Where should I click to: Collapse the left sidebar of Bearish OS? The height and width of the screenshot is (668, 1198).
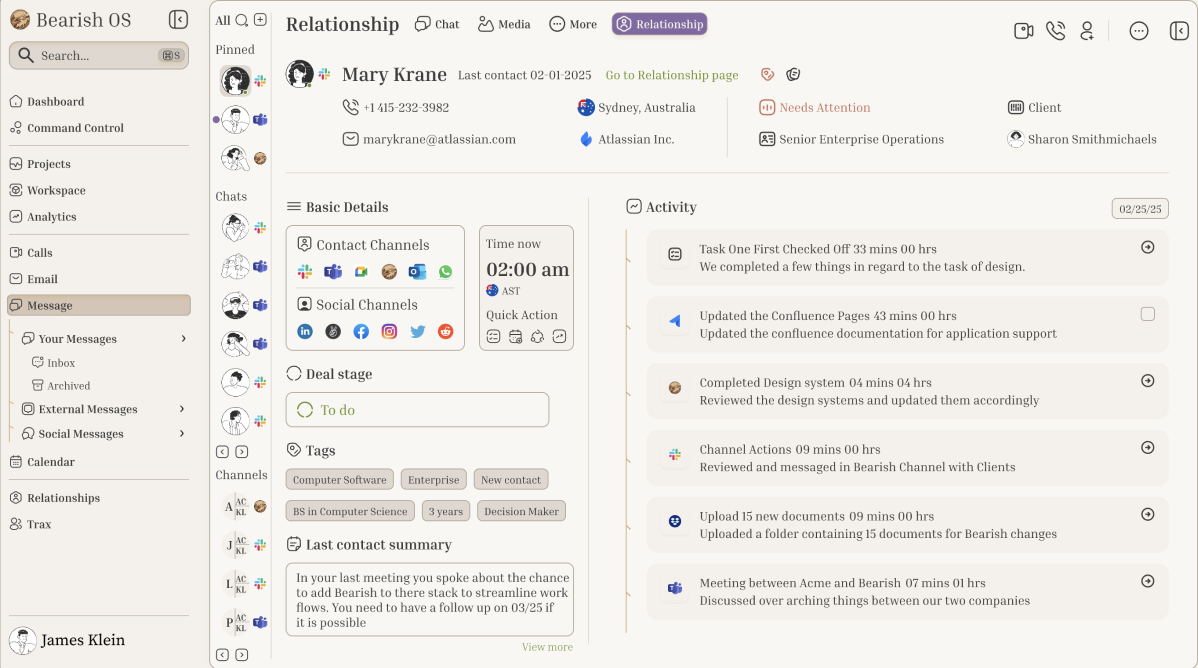[x=178, y=20]
